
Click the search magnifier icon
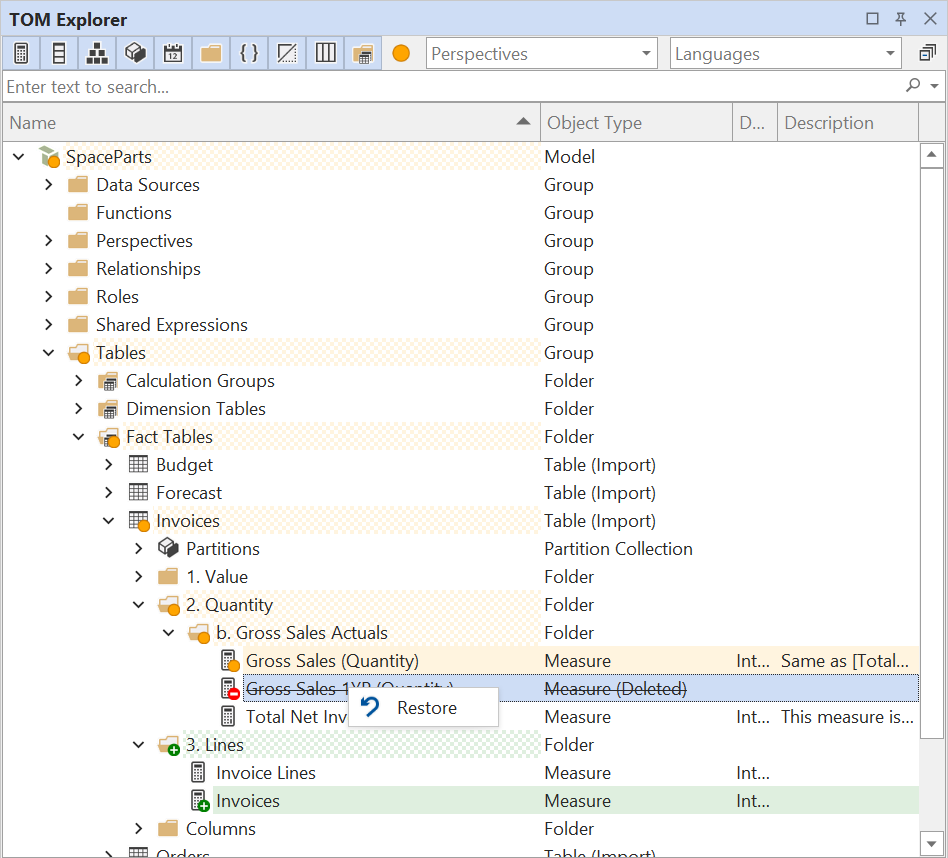point(913,85)
